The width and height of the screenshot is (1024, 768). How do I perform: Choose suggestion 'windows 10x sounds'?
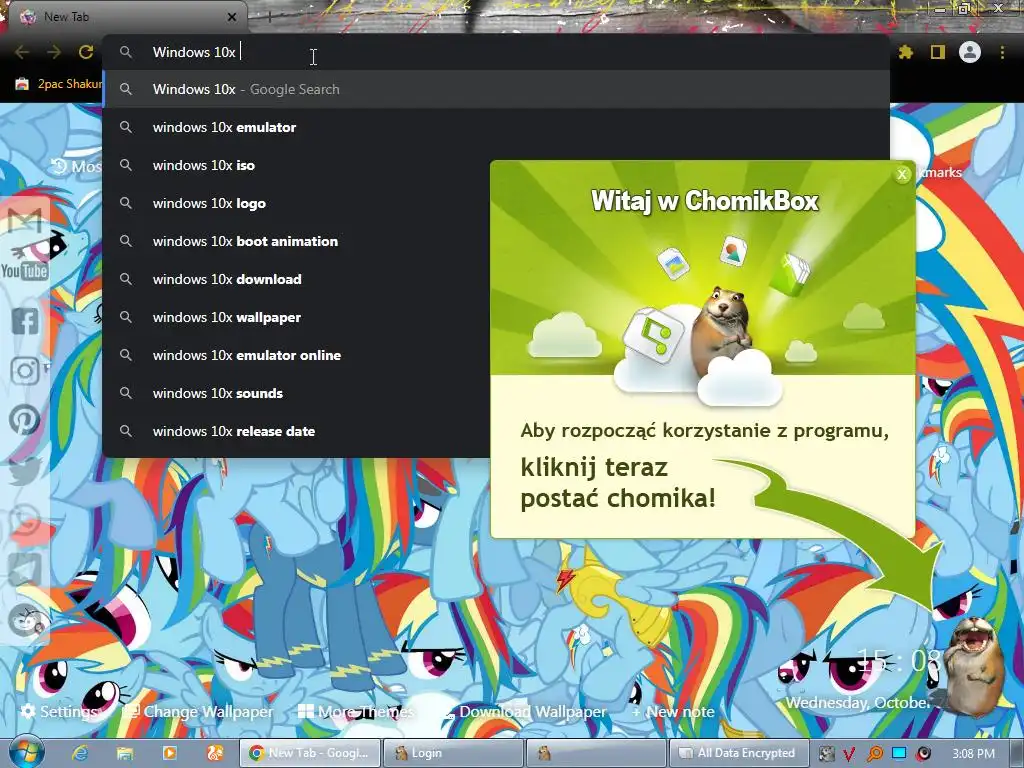(296, 392)
